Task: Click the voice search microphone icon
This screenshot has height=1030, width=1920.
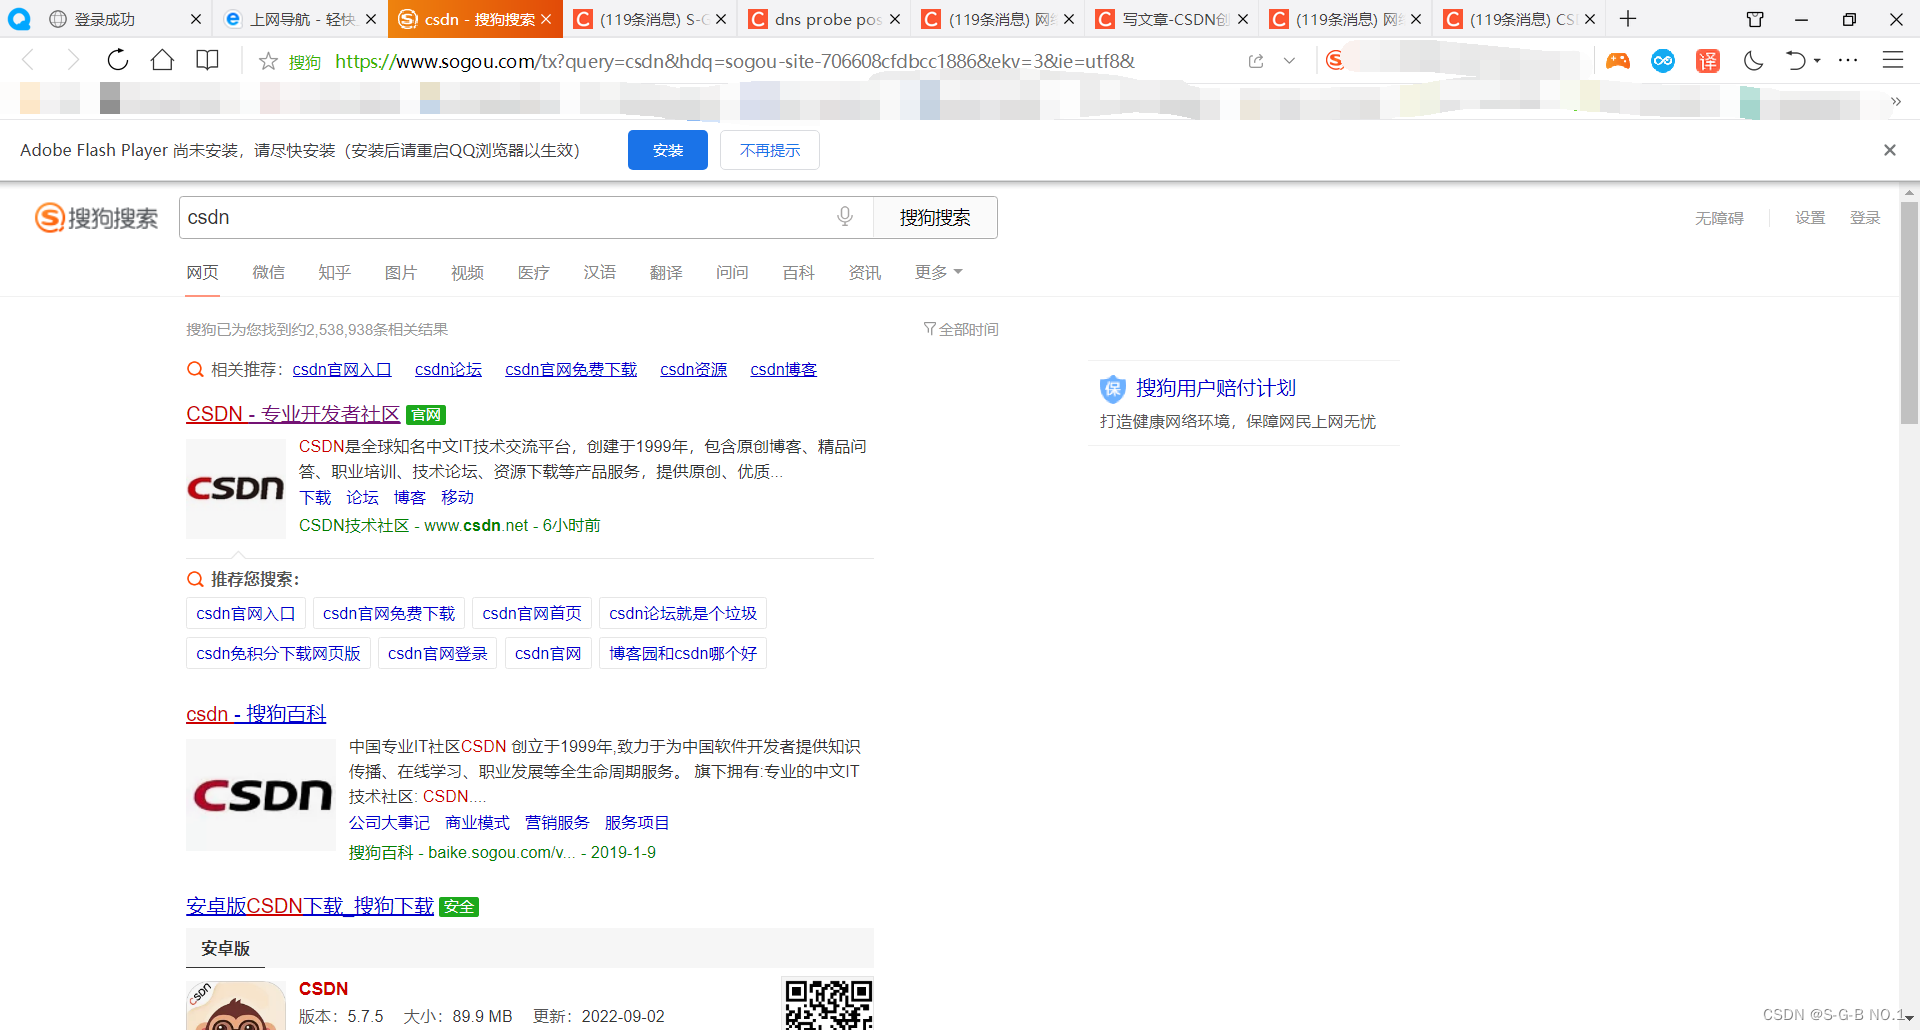Action: [x=845, y=217]
